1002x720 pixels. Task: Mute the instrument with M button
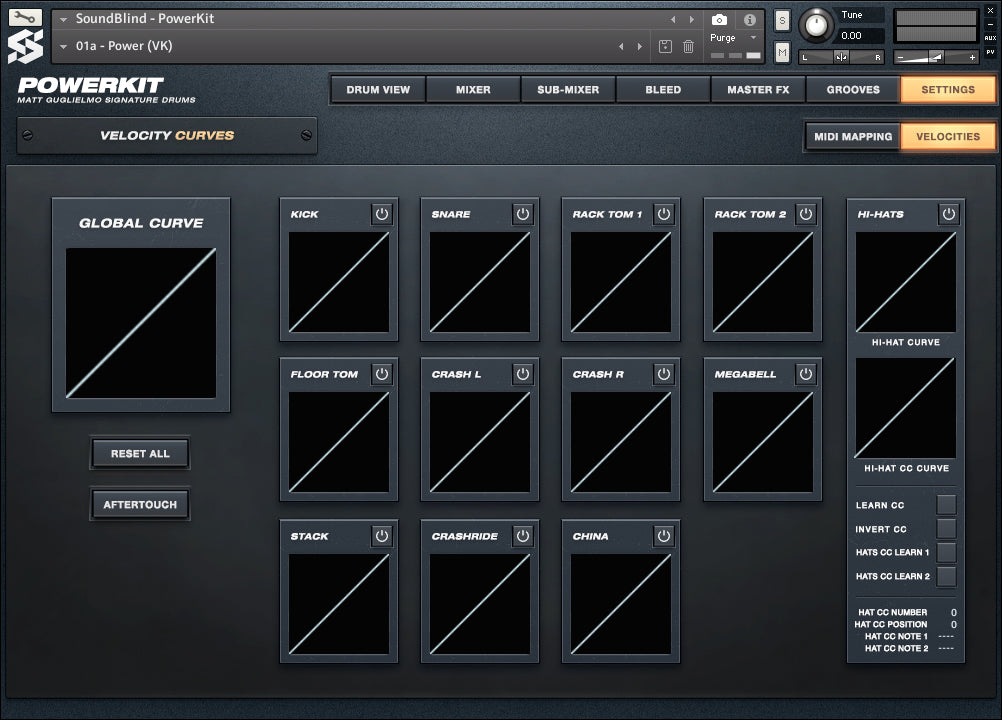coord(782,52)
